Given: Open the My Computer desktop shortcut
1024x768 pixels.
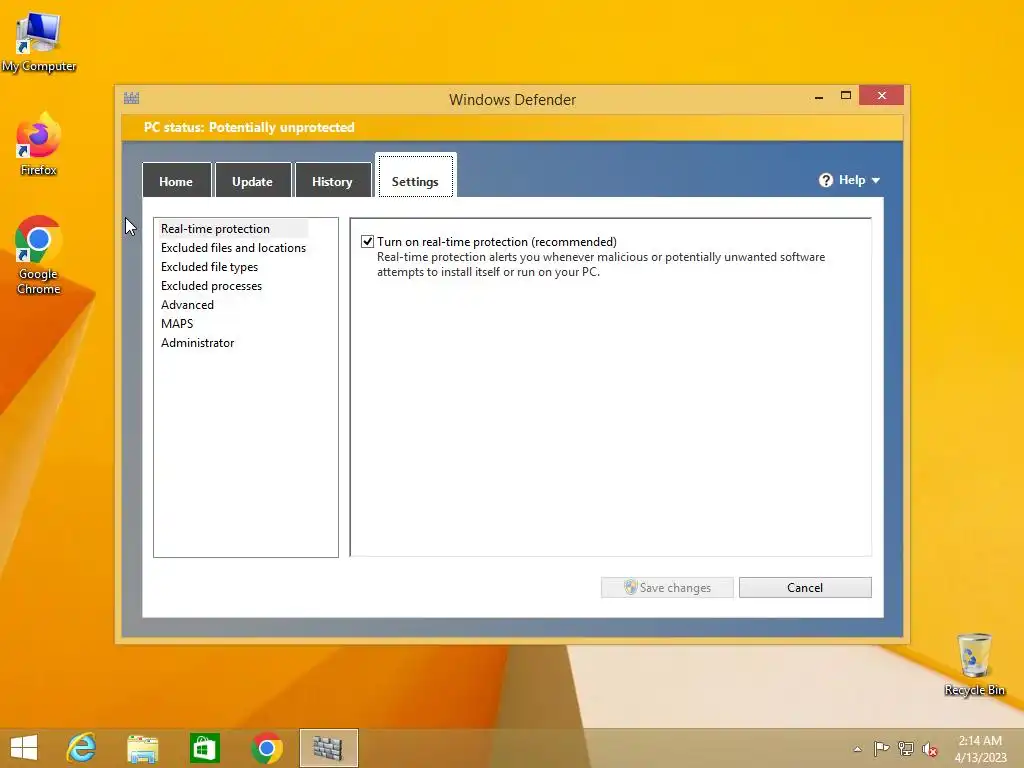Looking at the screenshot, I should tap(38, 41).
